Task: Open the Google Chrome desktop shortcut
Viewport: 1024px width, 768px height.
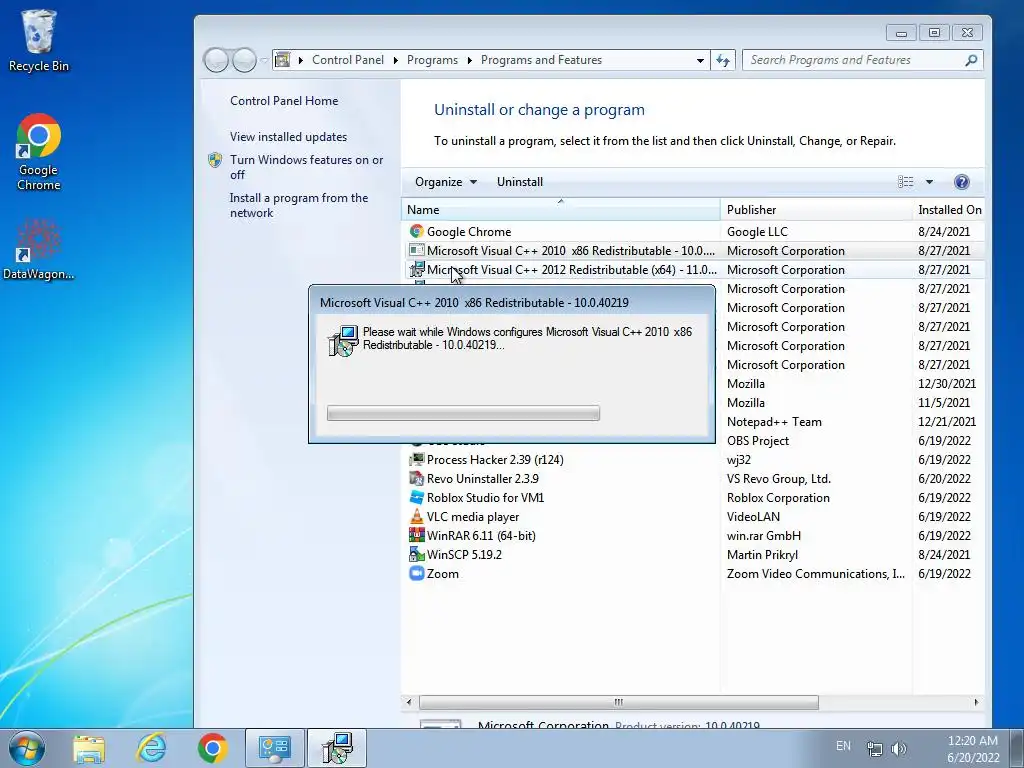Action: 38,152
